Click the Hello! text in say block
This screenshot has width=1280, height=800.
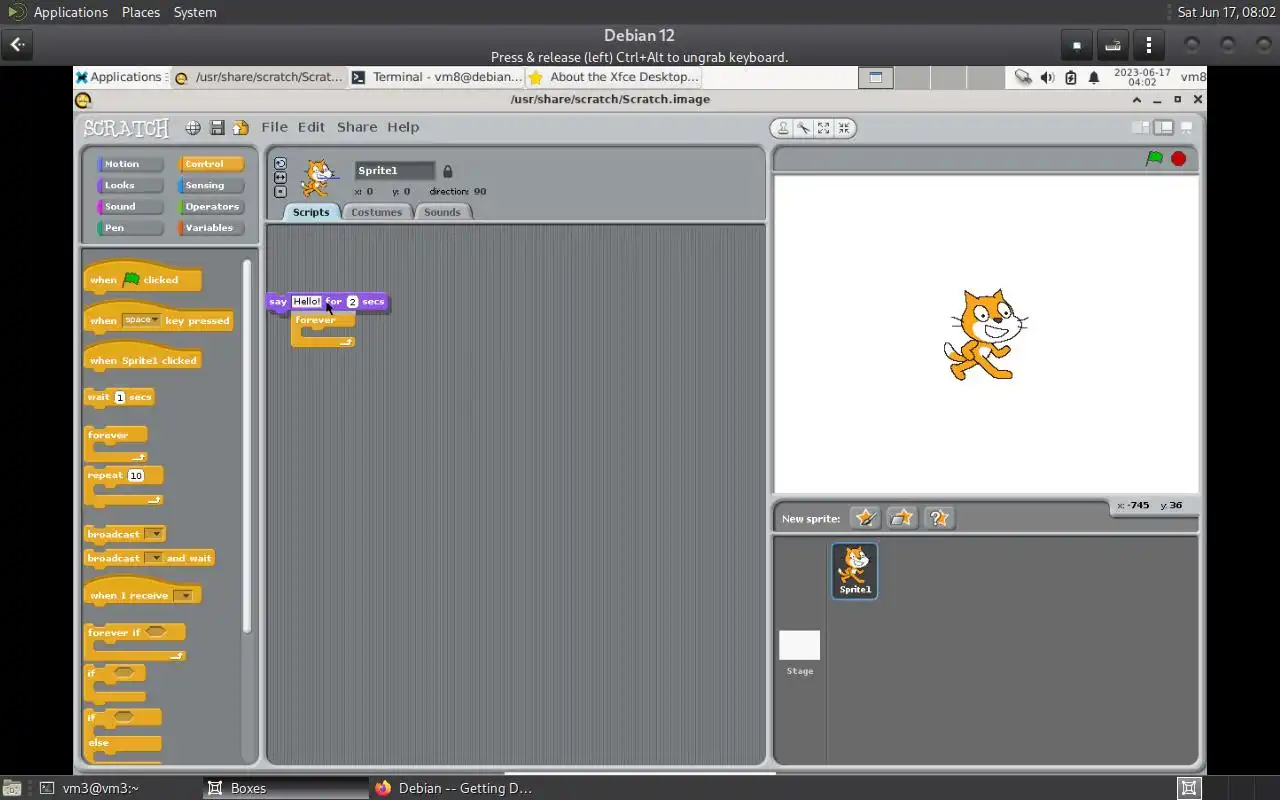point(307,301)
